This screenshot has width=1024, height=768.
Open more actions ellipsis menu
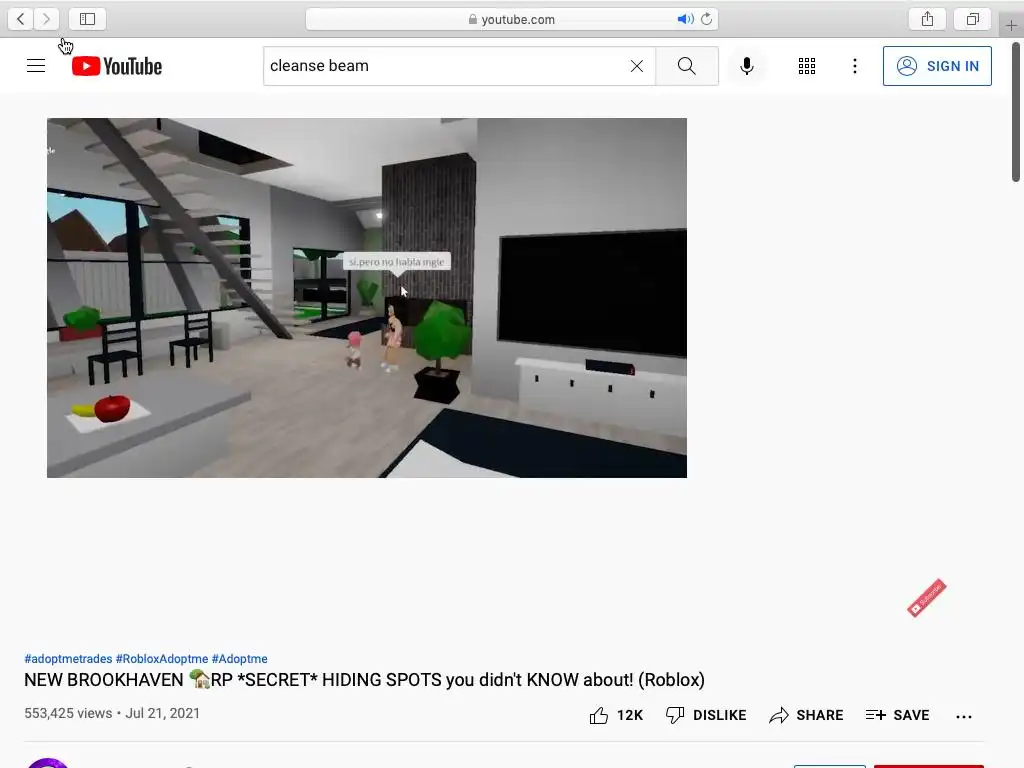(x=964, y=716)
